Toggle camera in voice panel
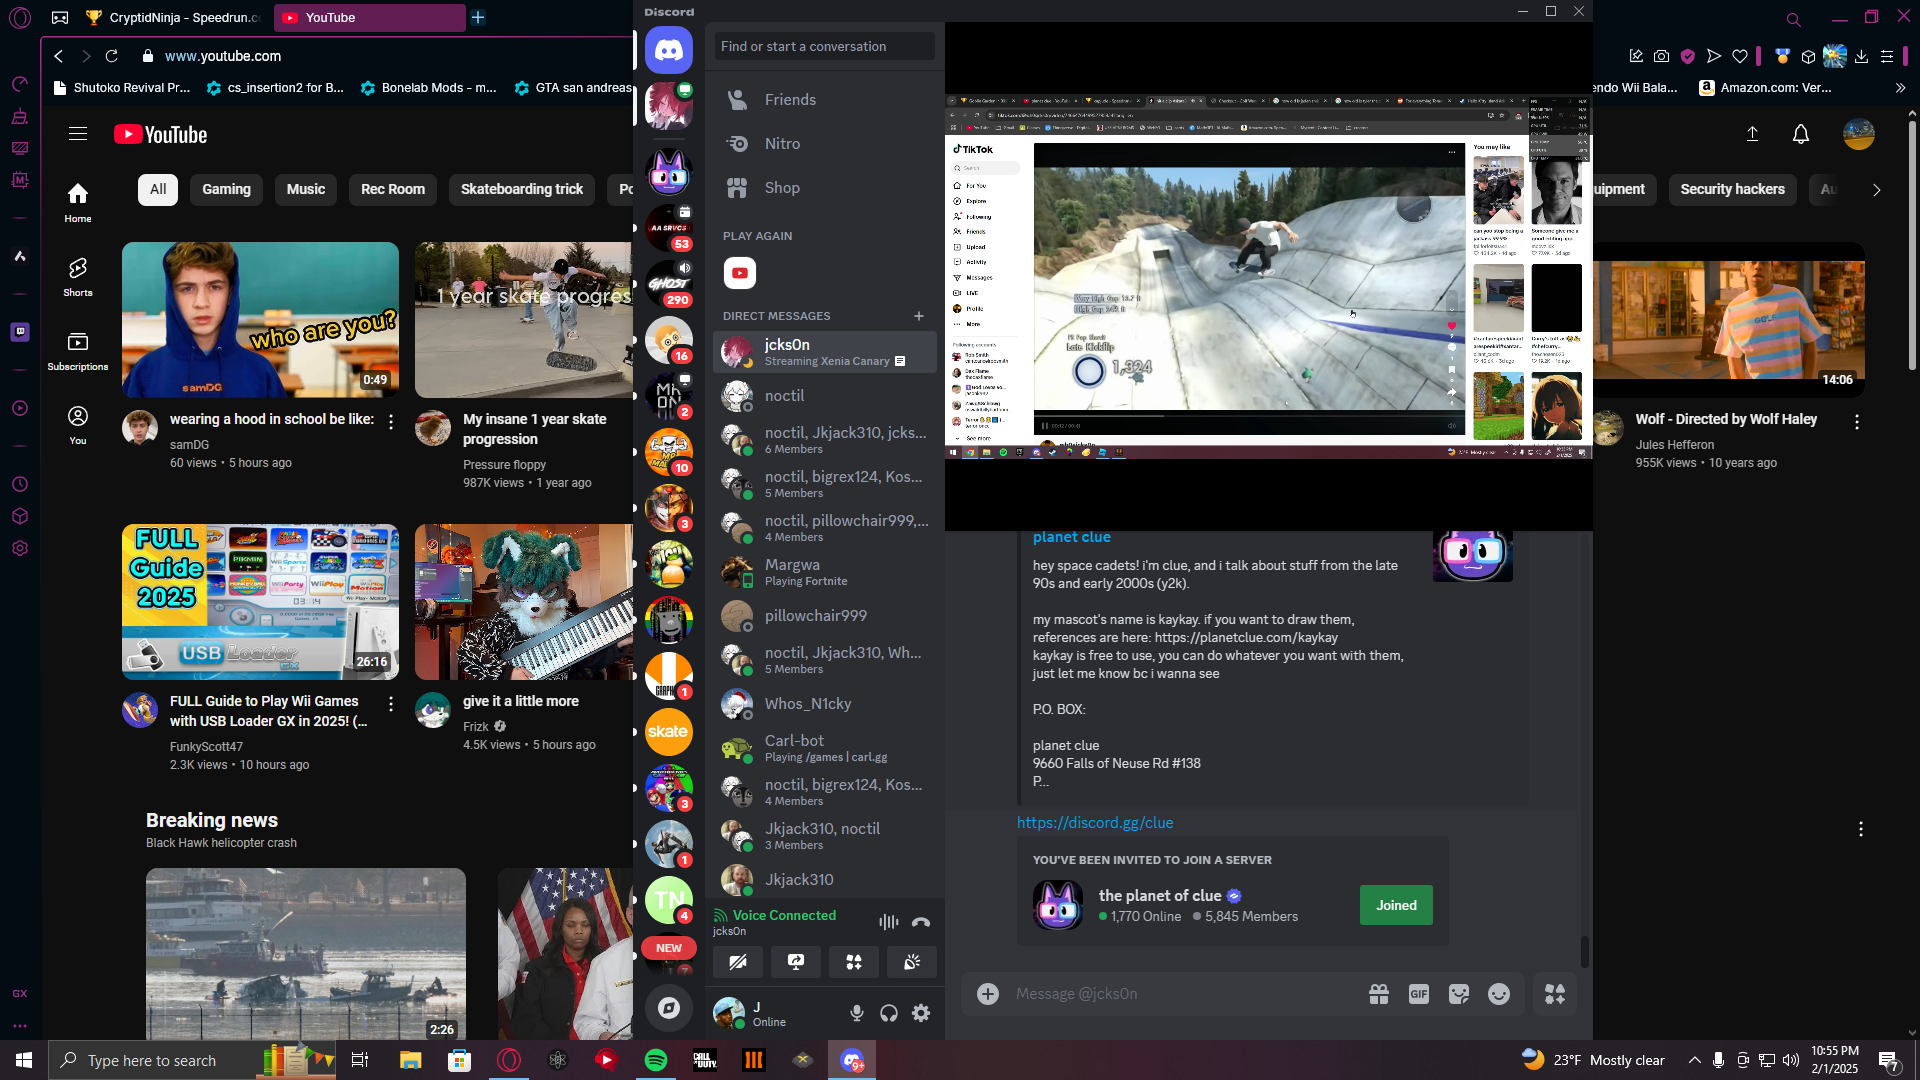1920x1080 pixels. 738,962
